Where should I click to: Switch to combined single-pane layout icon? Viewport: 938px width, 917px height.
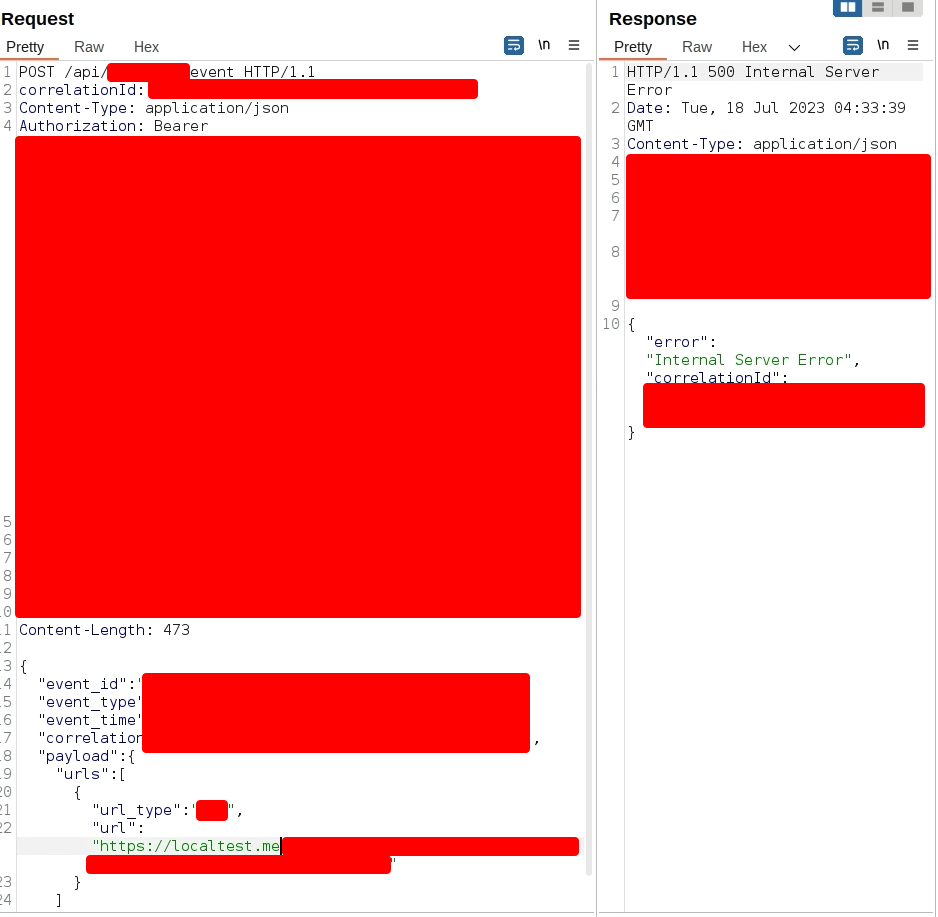pyautogui.click(x=907, y=8)
